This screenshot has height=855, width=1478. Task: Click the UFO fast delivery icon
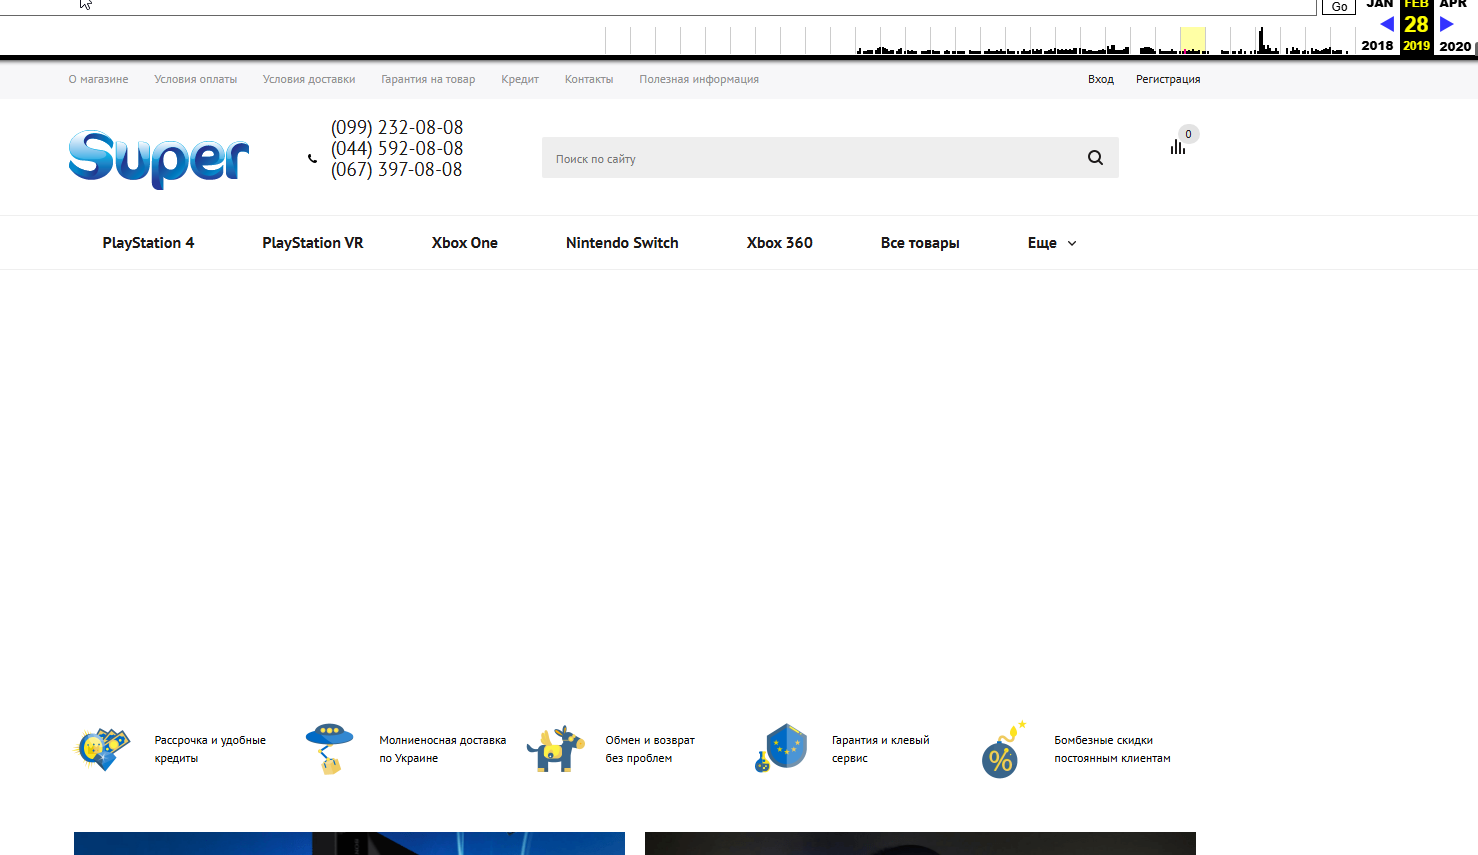click(329, 749)
